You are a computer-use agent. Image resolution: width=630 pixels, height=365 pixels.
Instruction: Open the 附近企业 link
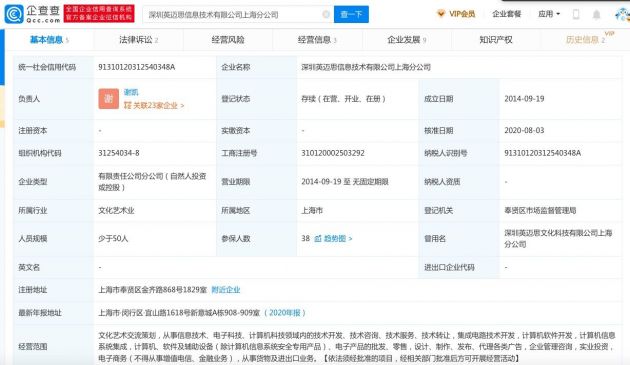(x=226, y=289)
